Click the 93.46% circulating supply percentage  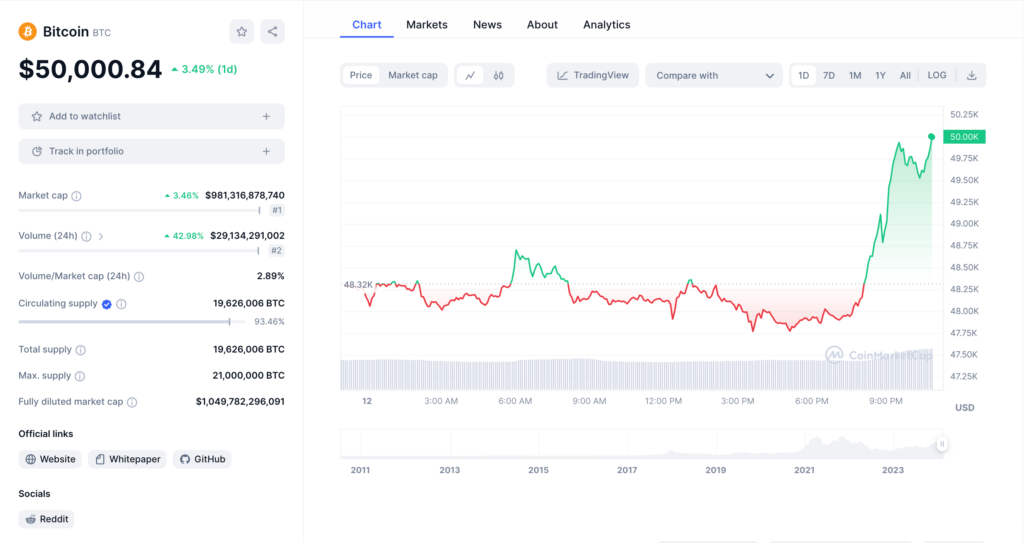(x=269, y=321)
